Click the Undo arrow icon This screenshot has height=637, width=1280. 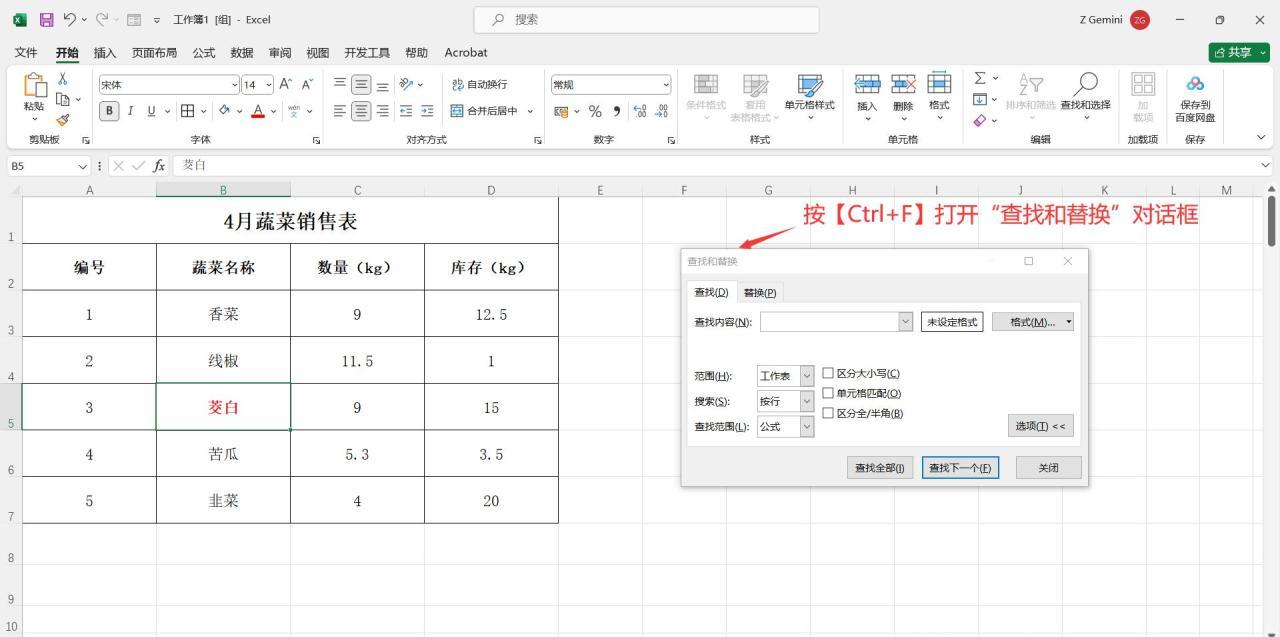click(71, 19)
